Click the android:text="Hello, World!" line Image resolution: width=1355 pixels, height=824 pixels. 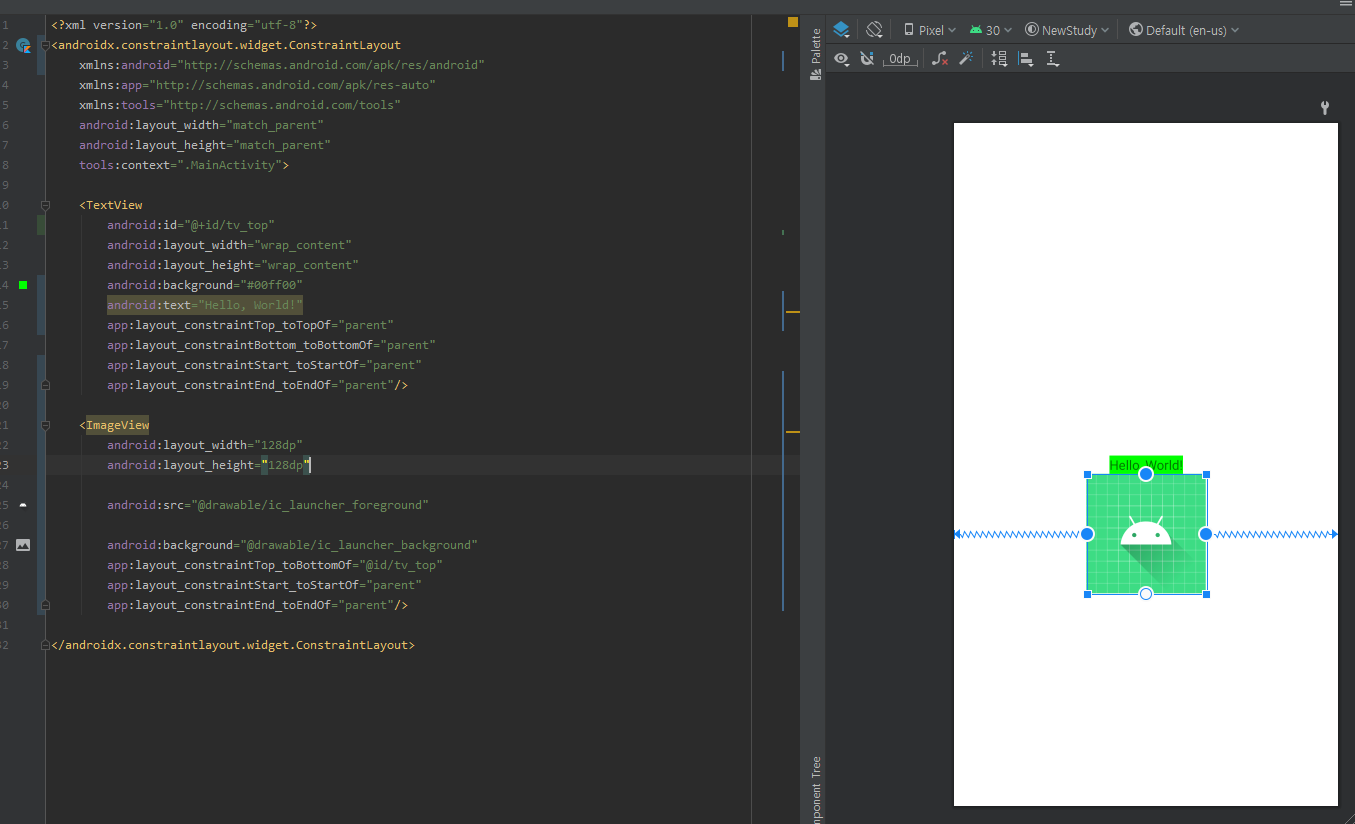coord(205,305)
